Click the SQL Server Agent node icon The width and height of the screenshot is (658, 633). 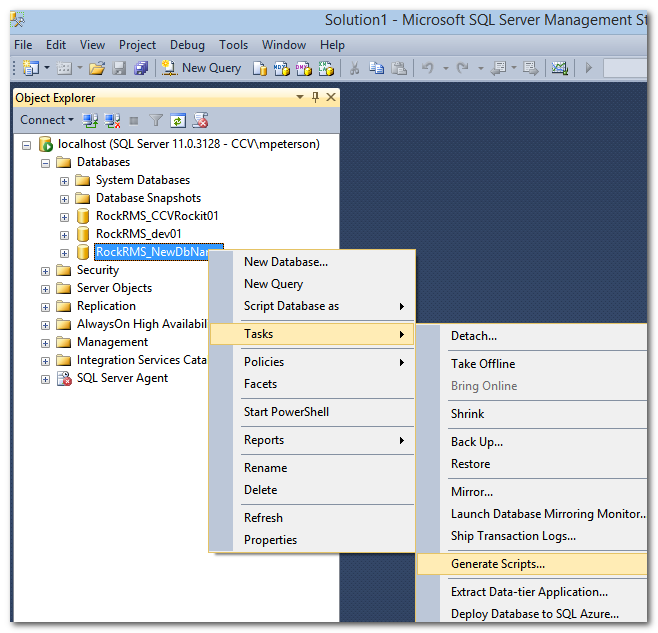point(62,378)
